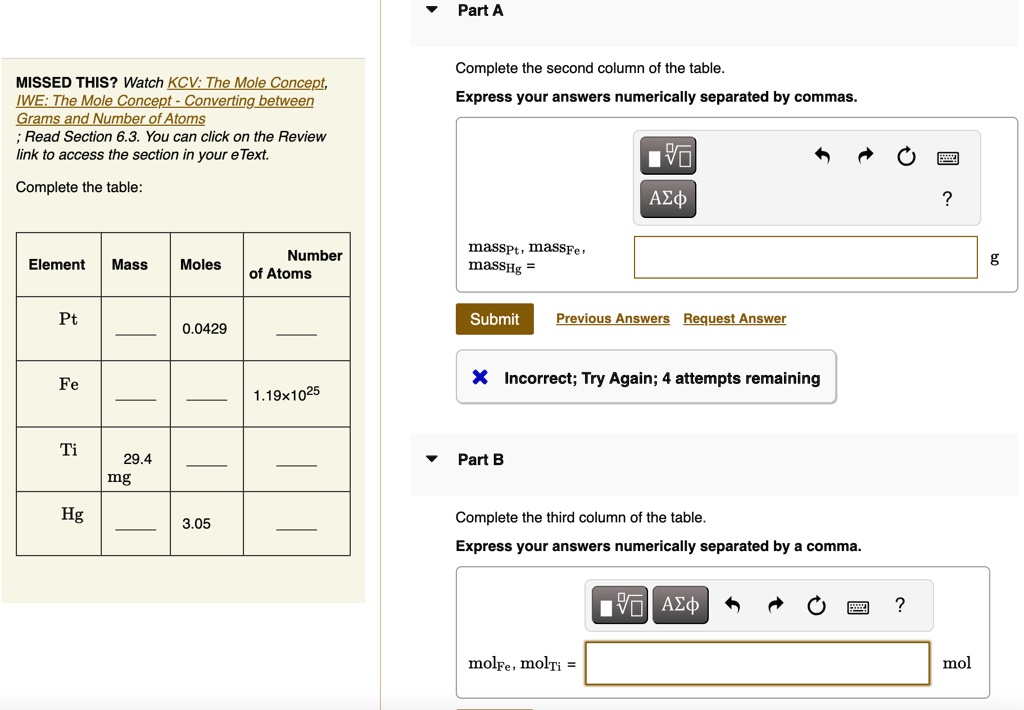The width and height of the screenshot is (1024, 710).
Task: Click the redo arrow in Part A toolbar
Action: coord(864,156)
